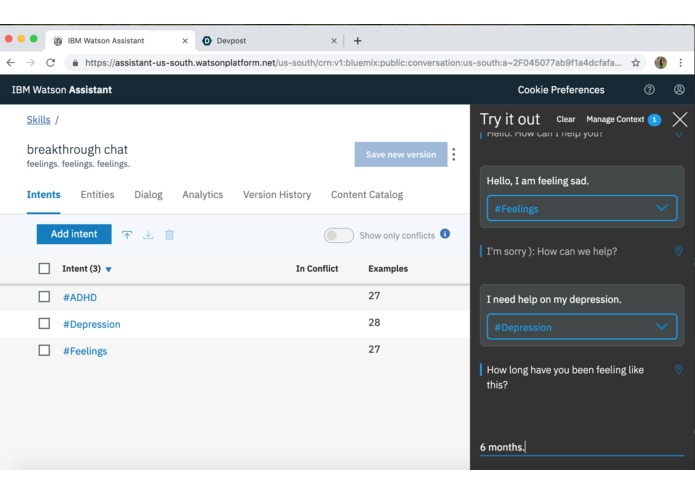Click the site lock security icon
The width and height of the screenshot is (695, 494).
point(75,63)
